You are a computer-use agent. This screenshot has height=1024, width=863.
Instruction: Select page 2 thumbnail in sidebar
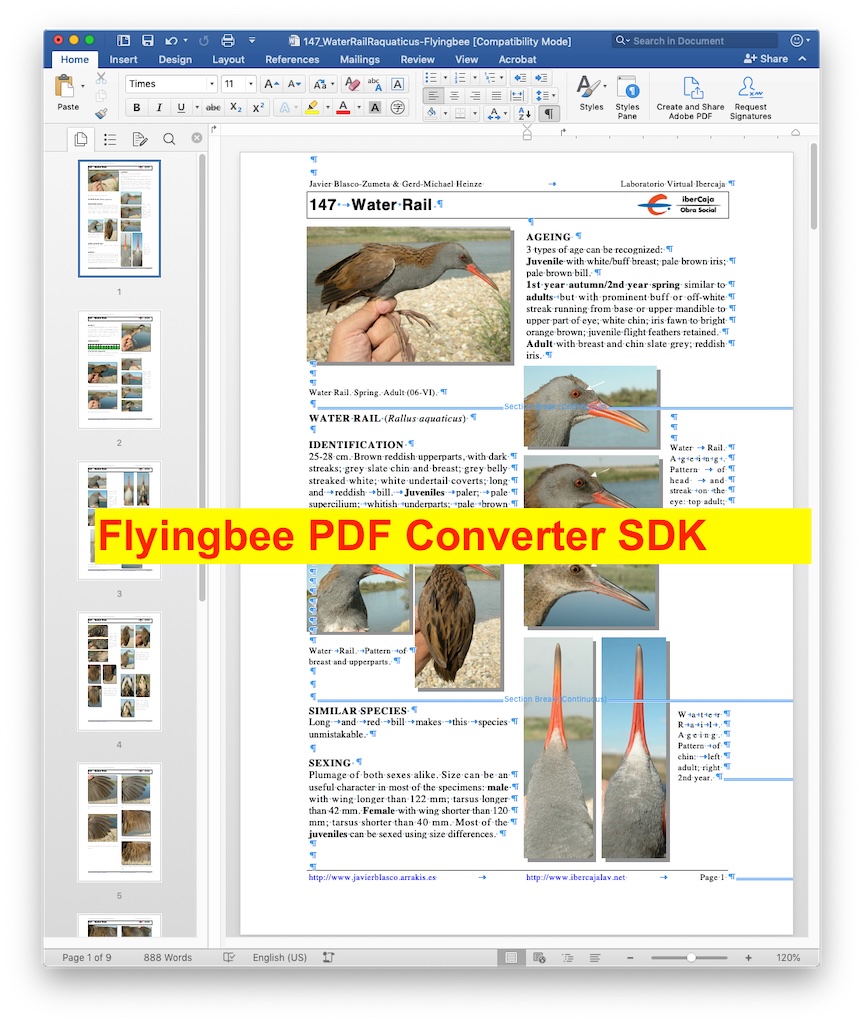[119, 369]
